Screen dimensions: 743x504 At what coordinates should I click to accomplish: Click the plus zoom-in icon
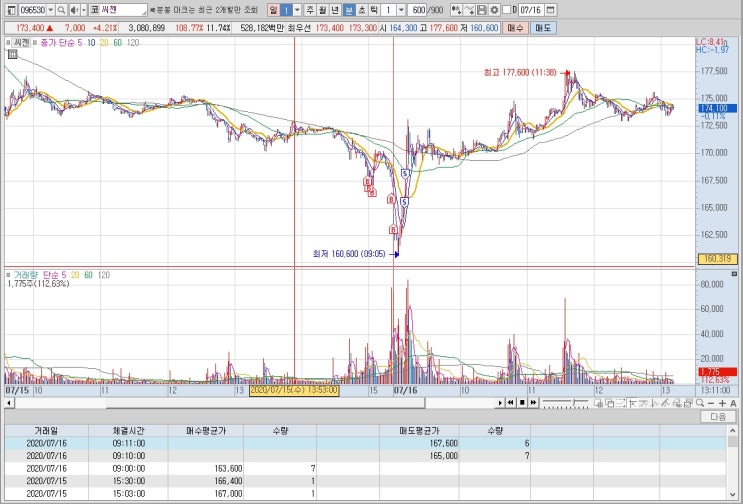[x=722, y=403]
